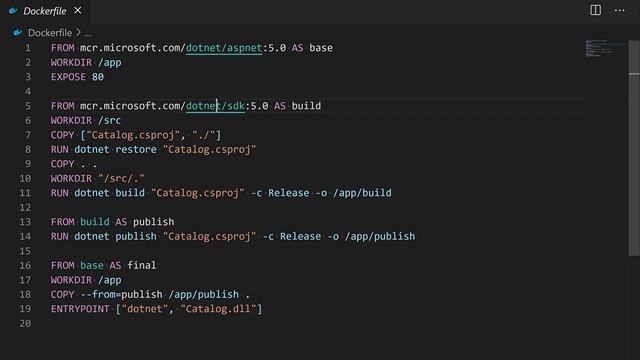Image resolution: width=640 pixels, height=360 pixels.
Task: Click "Catalog.csproj" on line 14
Action: (209, 236)
